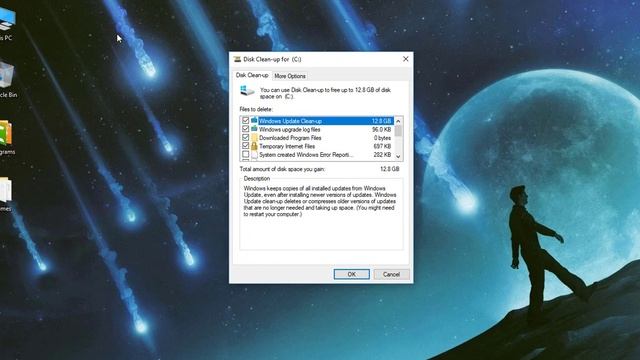Click the Disk Clean-up title bar drive icon
This screenshot has width=640, height=360.
tap(237, 59)
